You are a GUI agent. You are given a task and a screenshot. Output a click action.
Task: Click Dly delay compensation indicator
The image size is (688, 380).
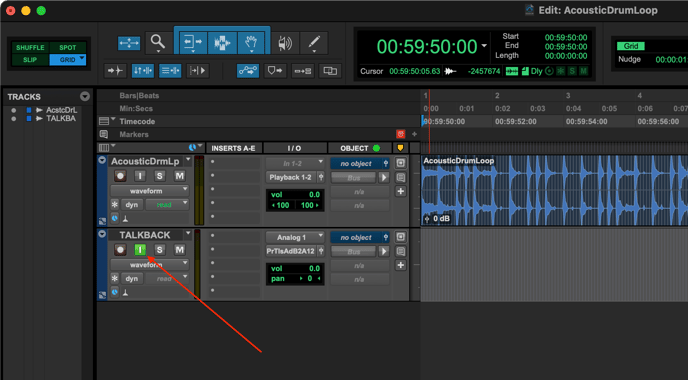(537, 71)
